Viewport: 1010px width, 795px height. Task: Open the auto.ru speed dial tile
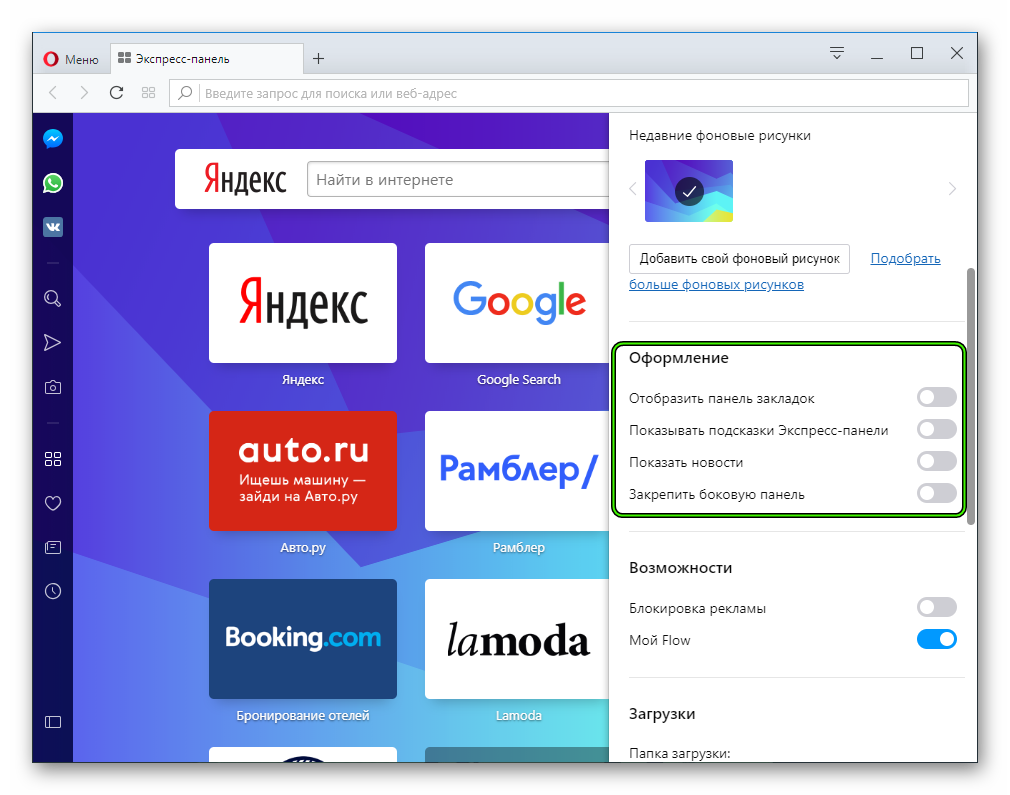[303, 471]
